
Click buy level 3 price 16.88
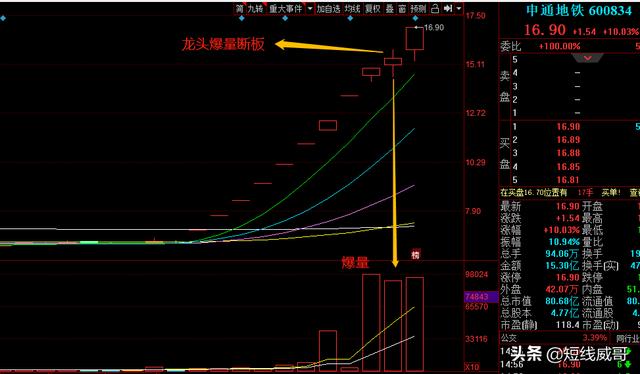pos(568,153)
